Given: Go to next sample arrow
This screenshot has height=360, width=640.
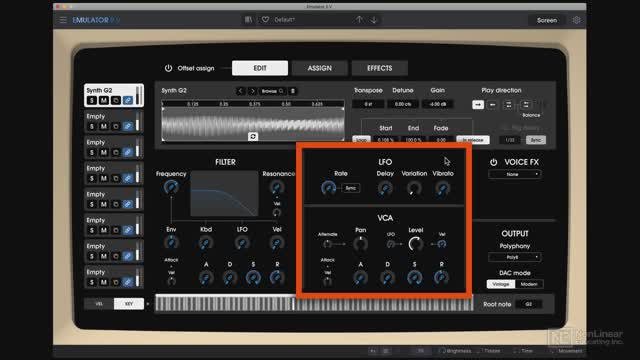Looking at the screenshot, I should [x=252, y=91].
